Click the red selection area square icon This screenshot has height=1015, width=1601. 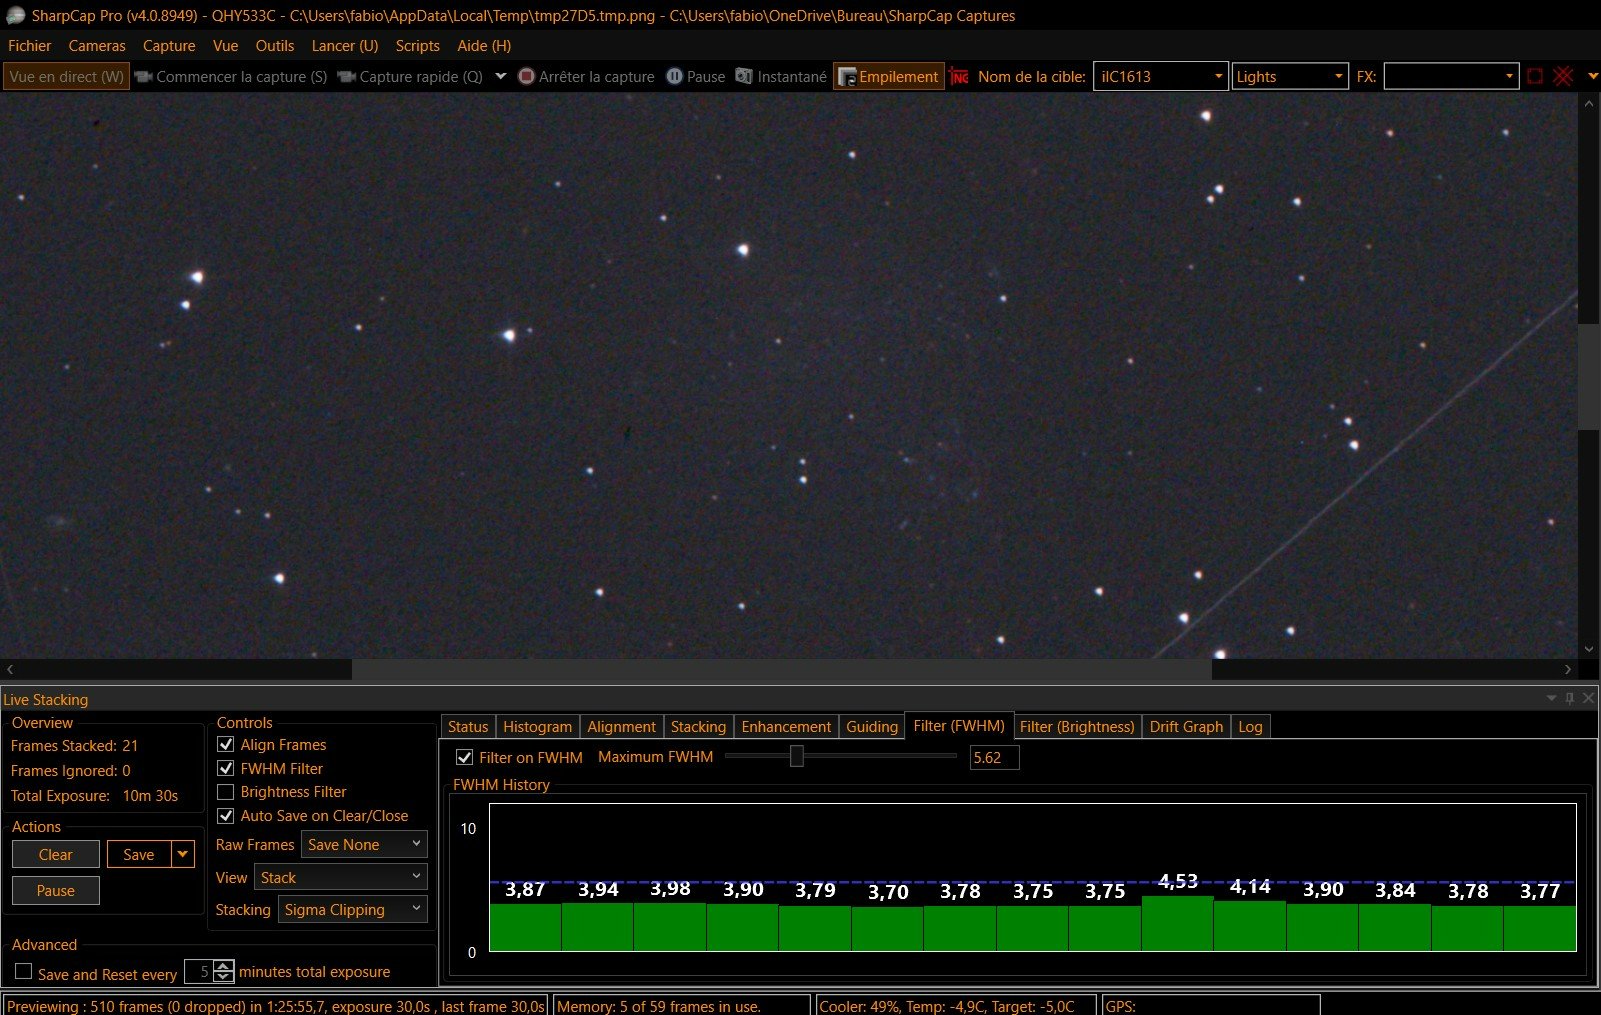tap(1535, 77)
